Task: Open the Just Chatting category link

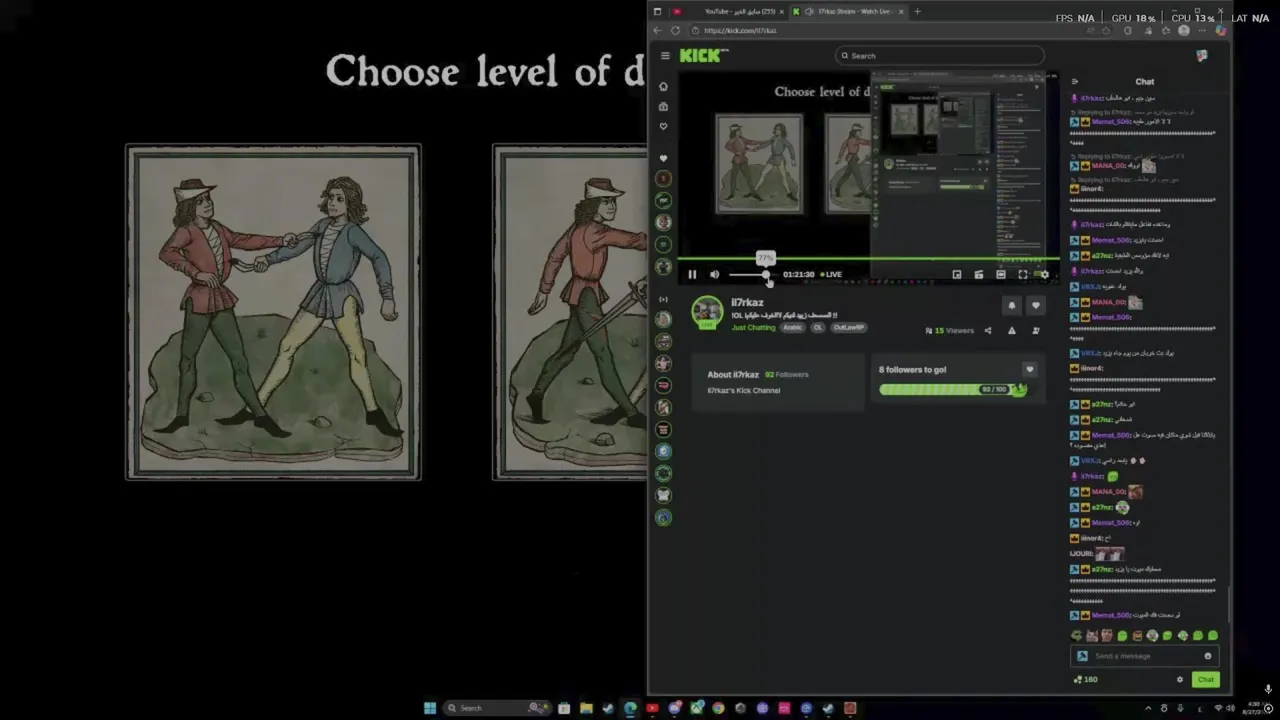Action: pos(753,328)
